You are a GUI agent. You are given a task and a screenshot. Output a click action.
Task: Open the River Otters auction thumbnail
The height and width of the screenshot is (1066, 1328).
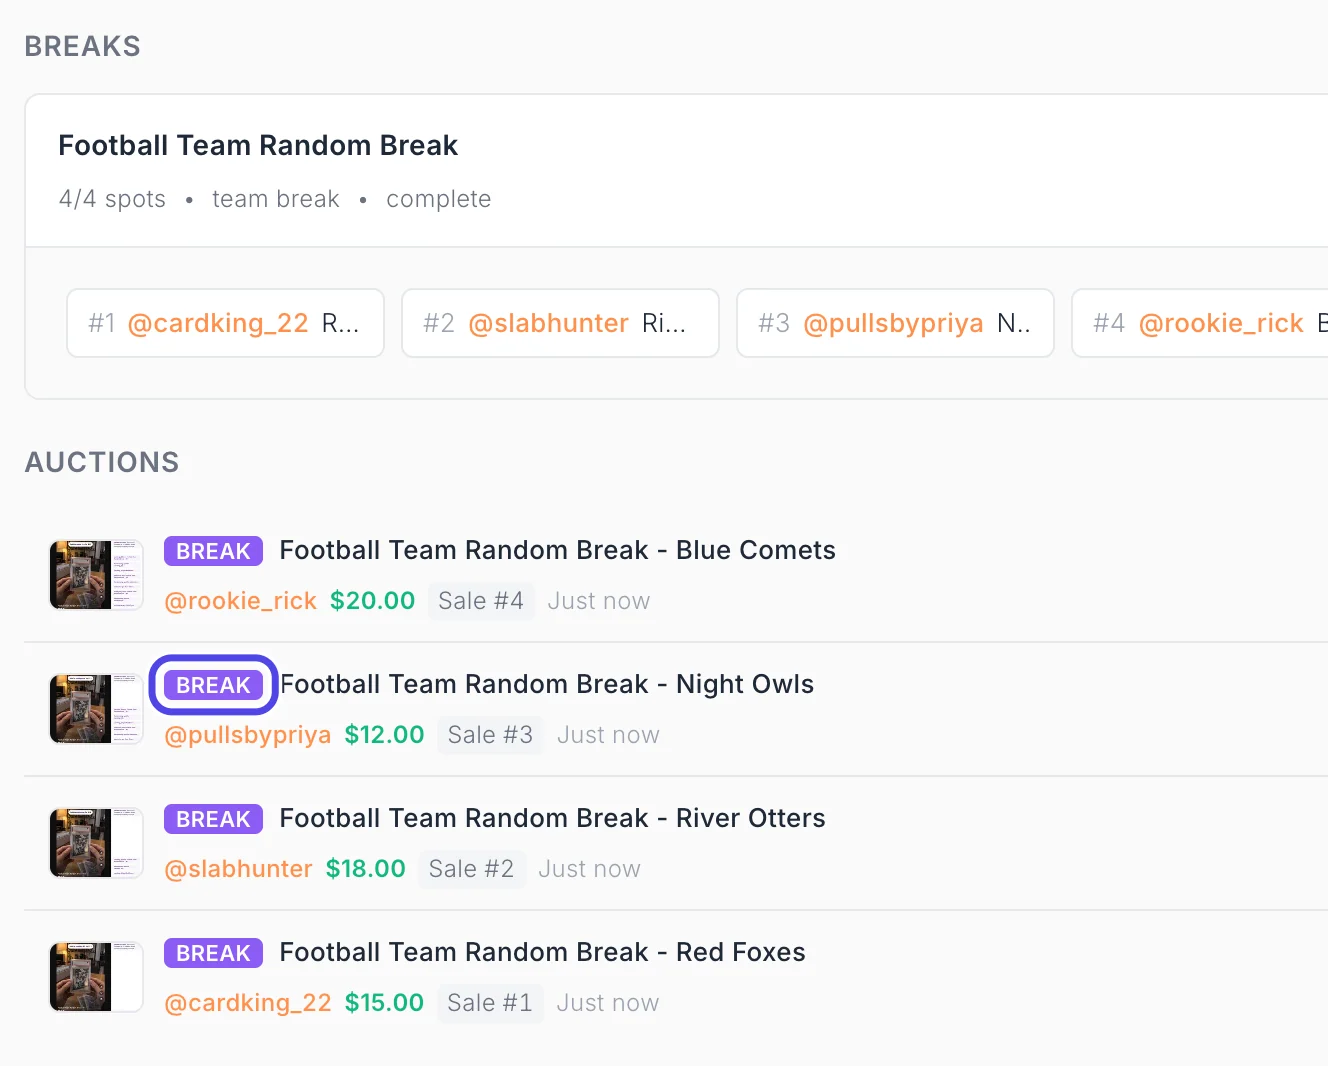click(96, 843)
